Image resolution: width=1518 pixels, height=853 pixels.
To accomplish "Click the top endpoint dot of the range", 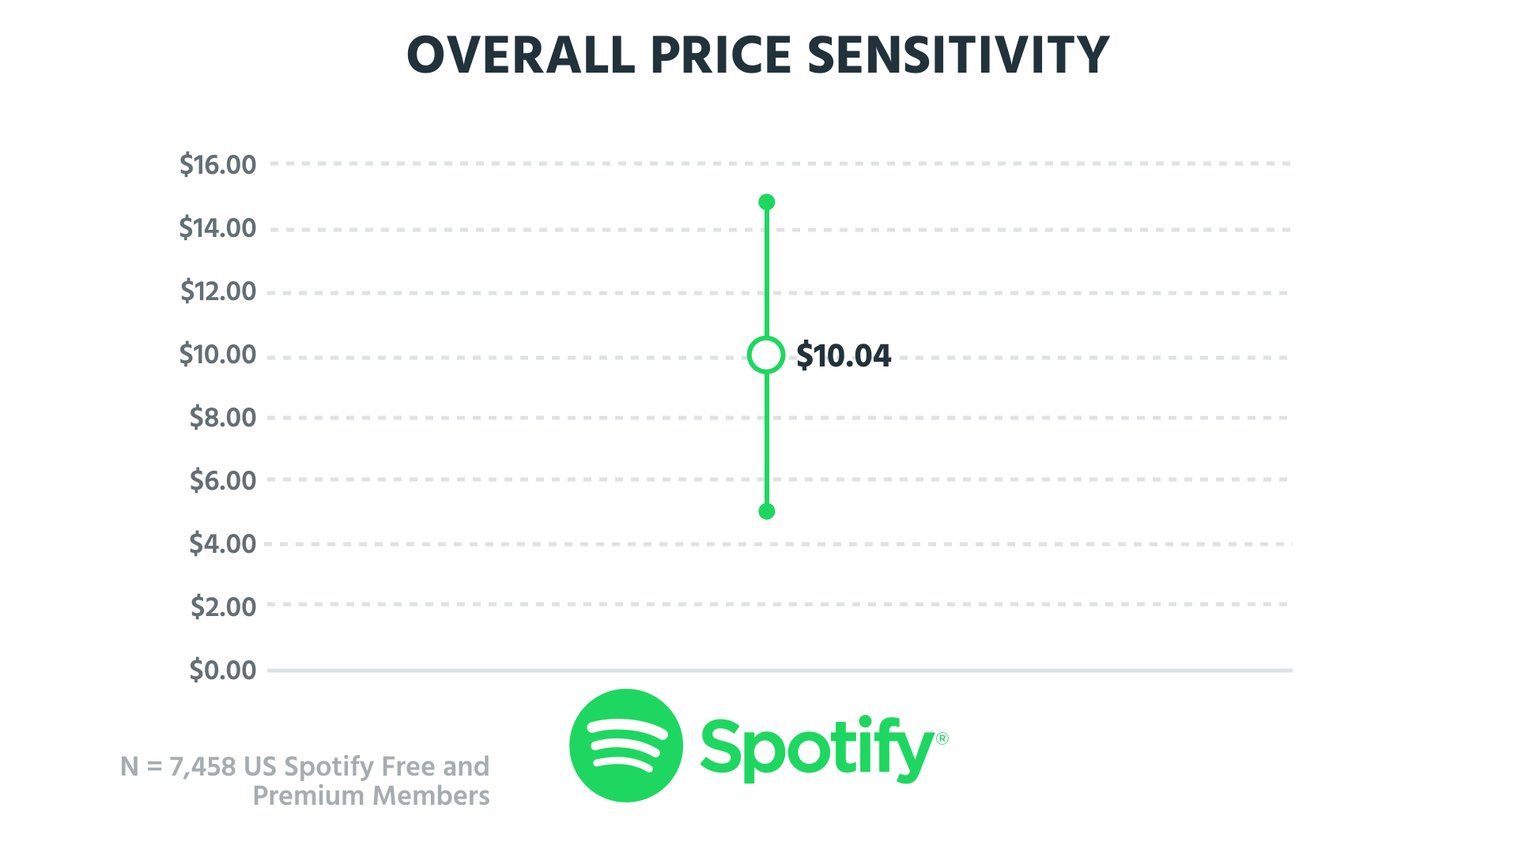I will point(767,202).
